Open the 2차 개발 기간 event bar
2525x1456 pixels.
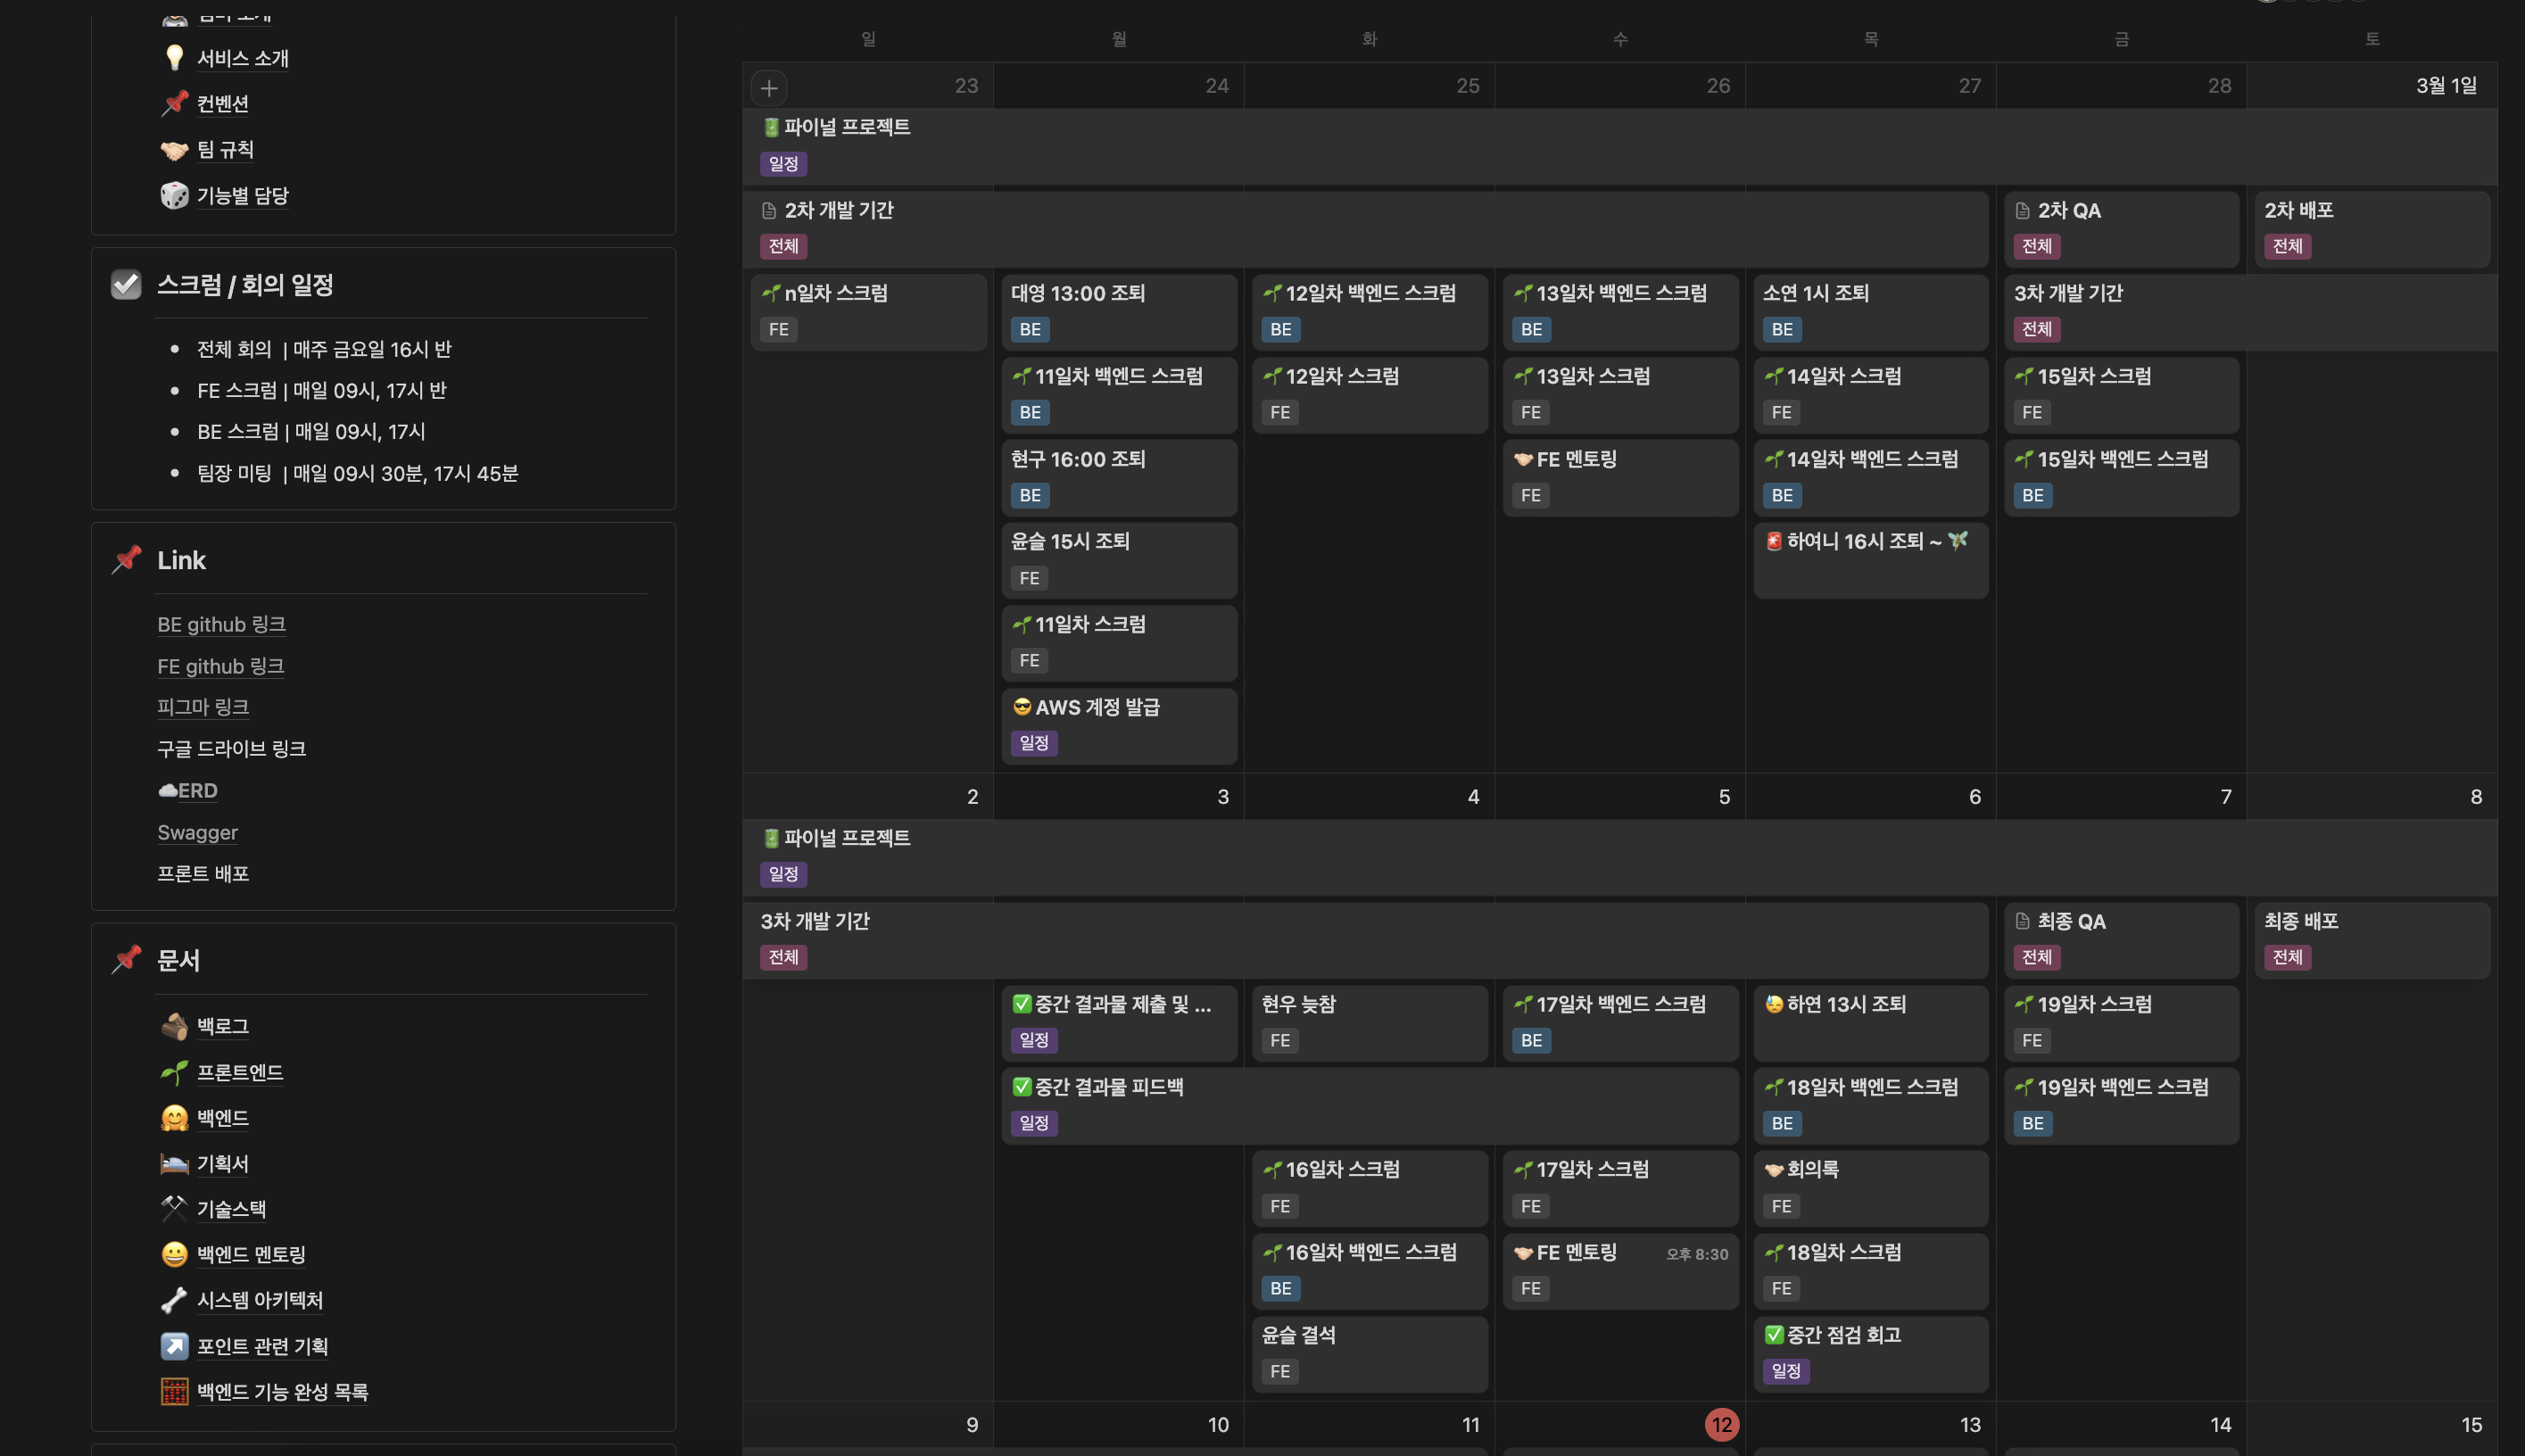click(x=838, y=210)
